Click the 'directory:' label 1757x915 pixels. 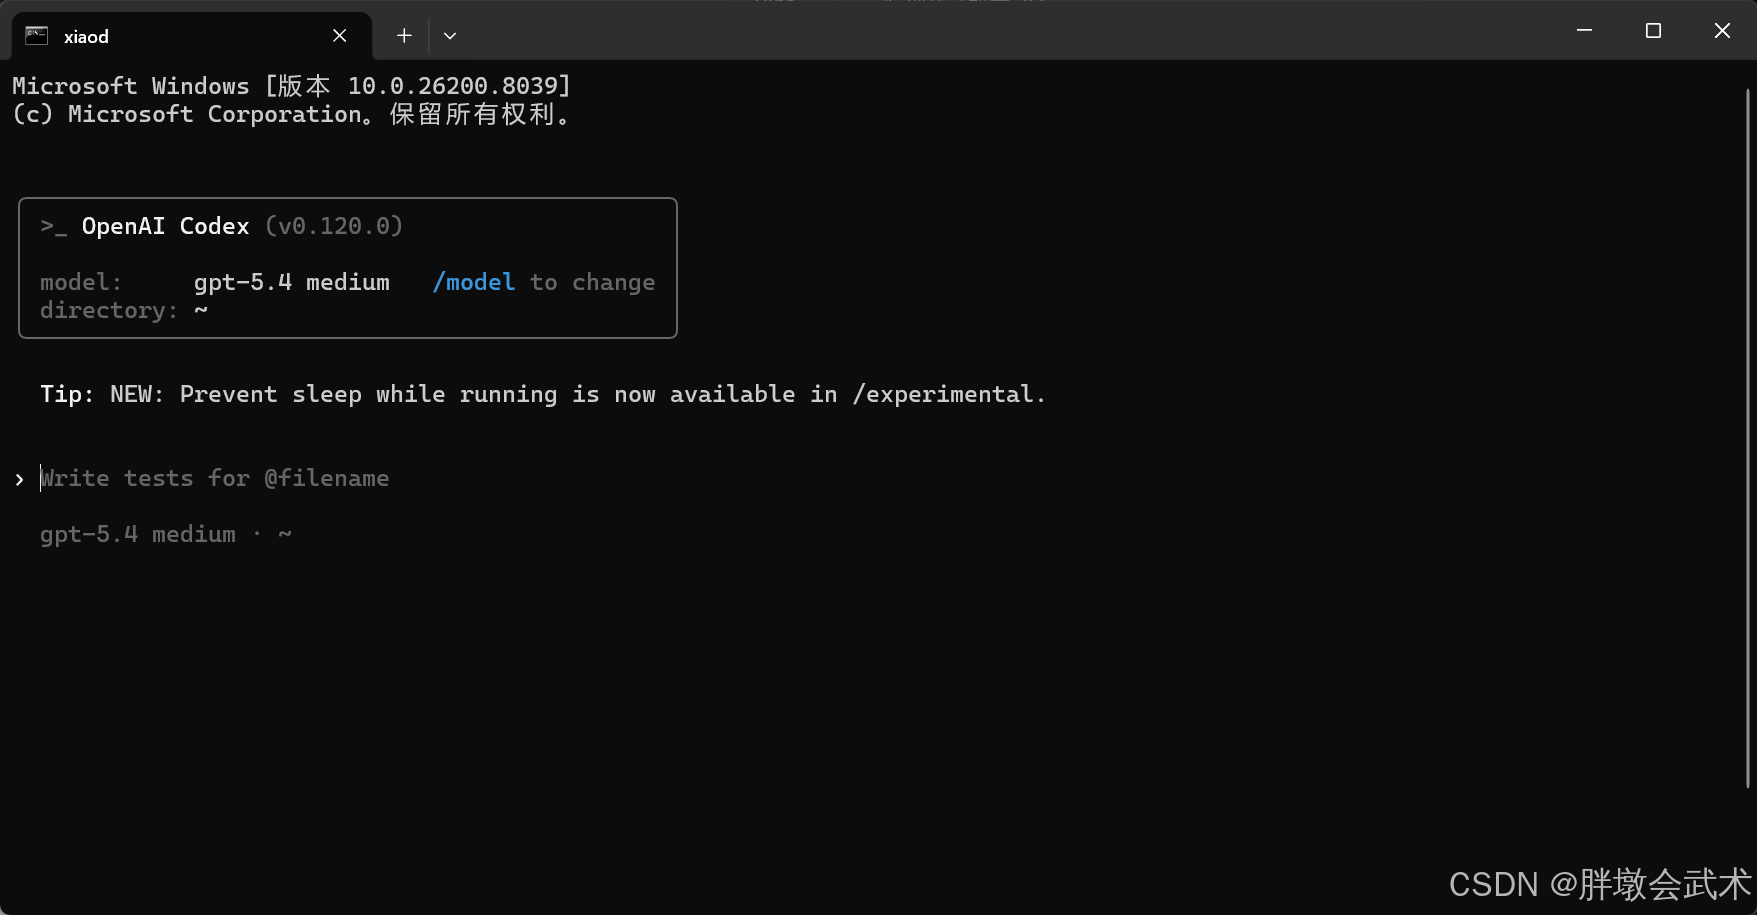point(109,310)
